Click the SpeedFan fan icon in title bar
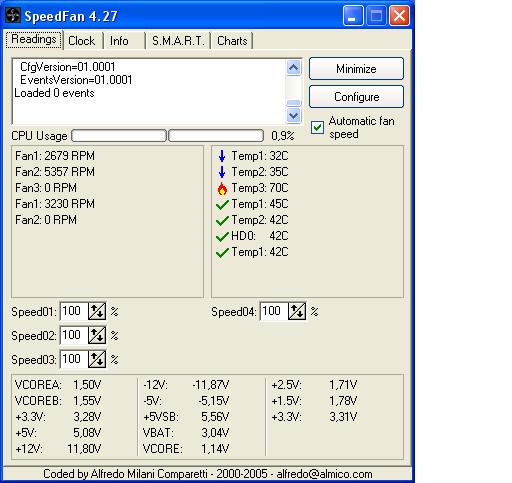 (x=13, y=15)
